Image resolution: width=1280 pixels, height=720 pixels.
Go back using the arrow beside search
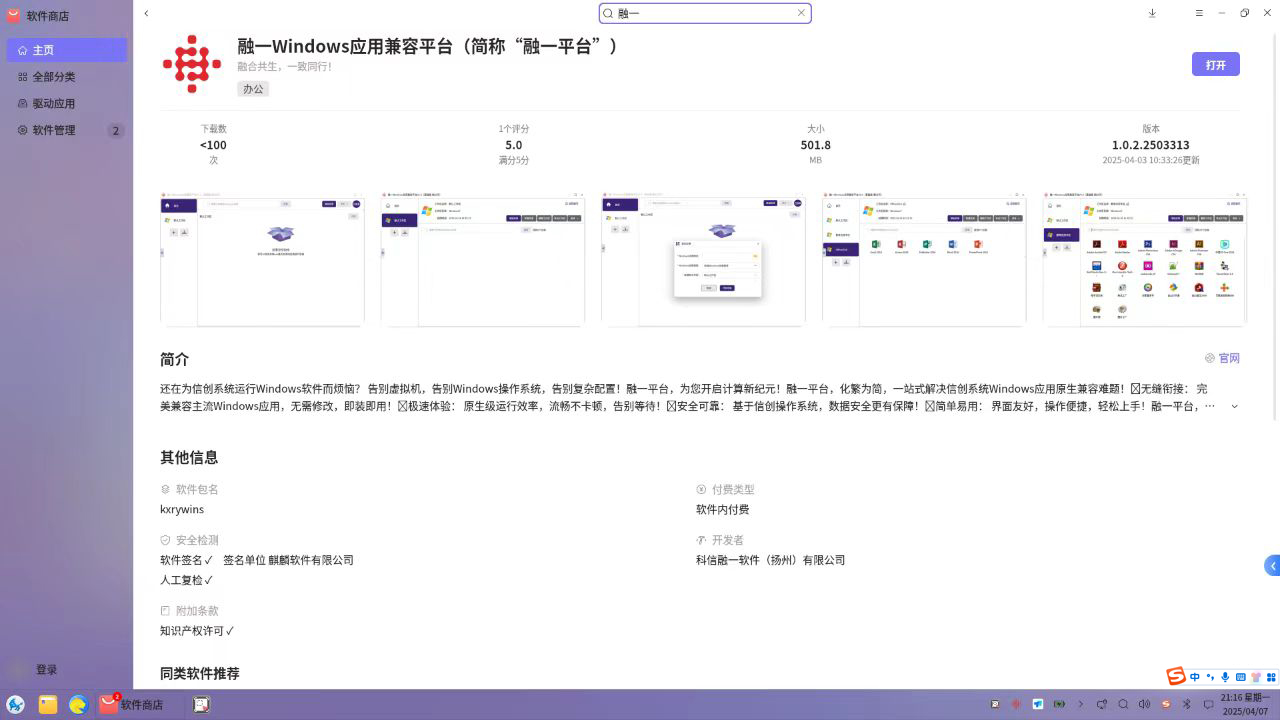click(146, 13)
